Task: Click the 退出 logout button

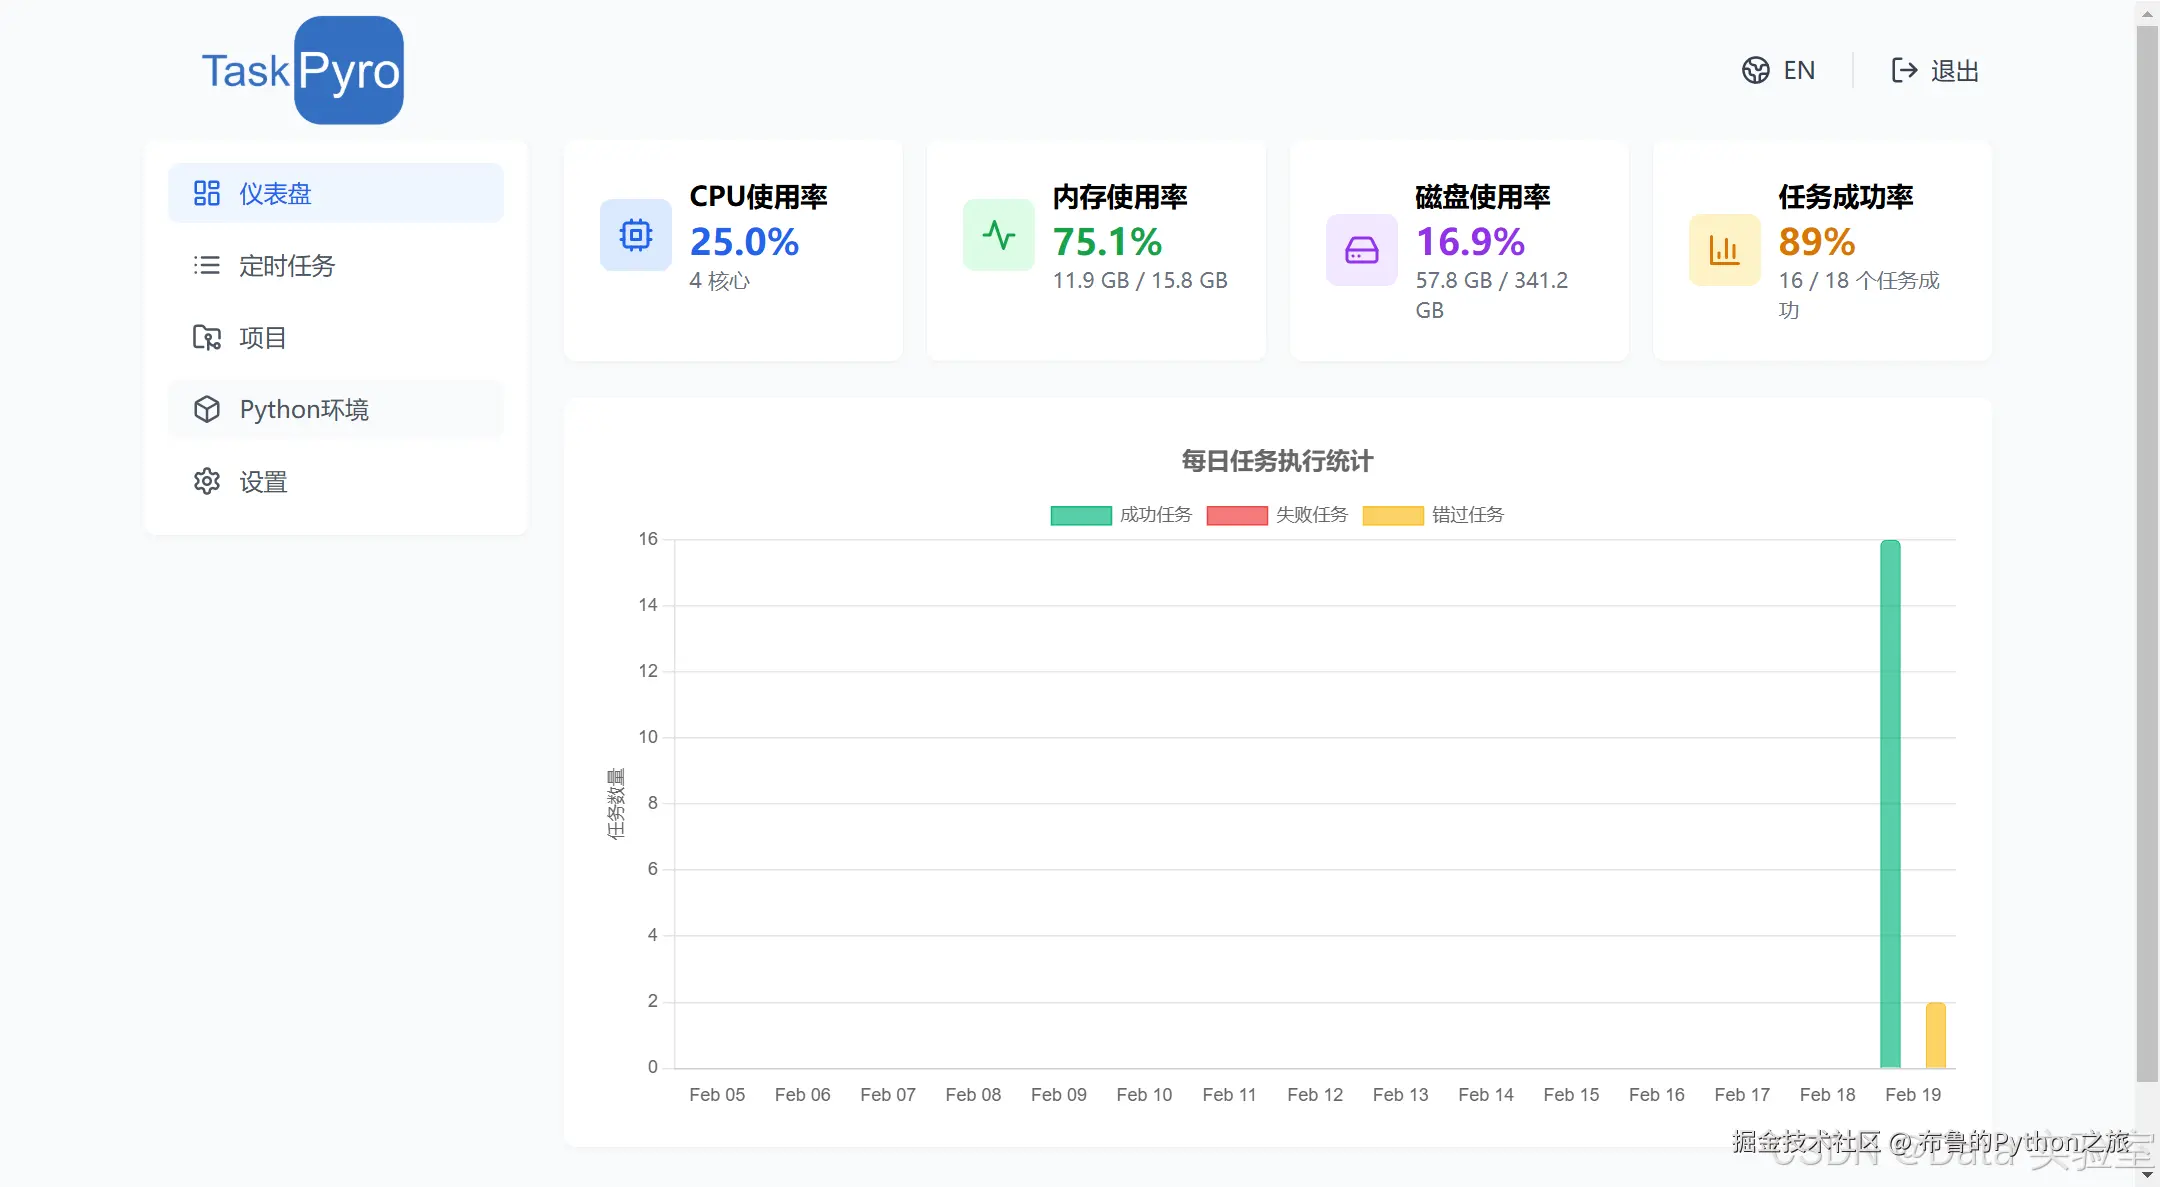Action: pos(1954,71)
